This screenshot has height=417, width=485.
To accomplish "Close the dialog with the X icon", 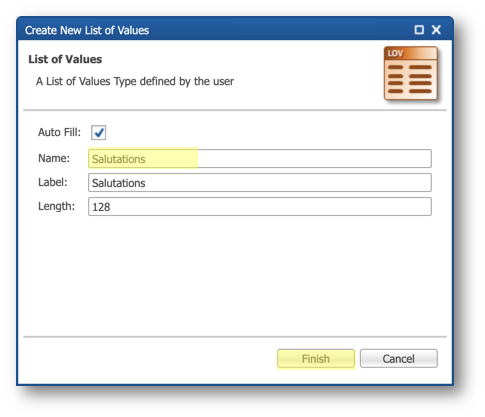I will [x=436, y=30].
